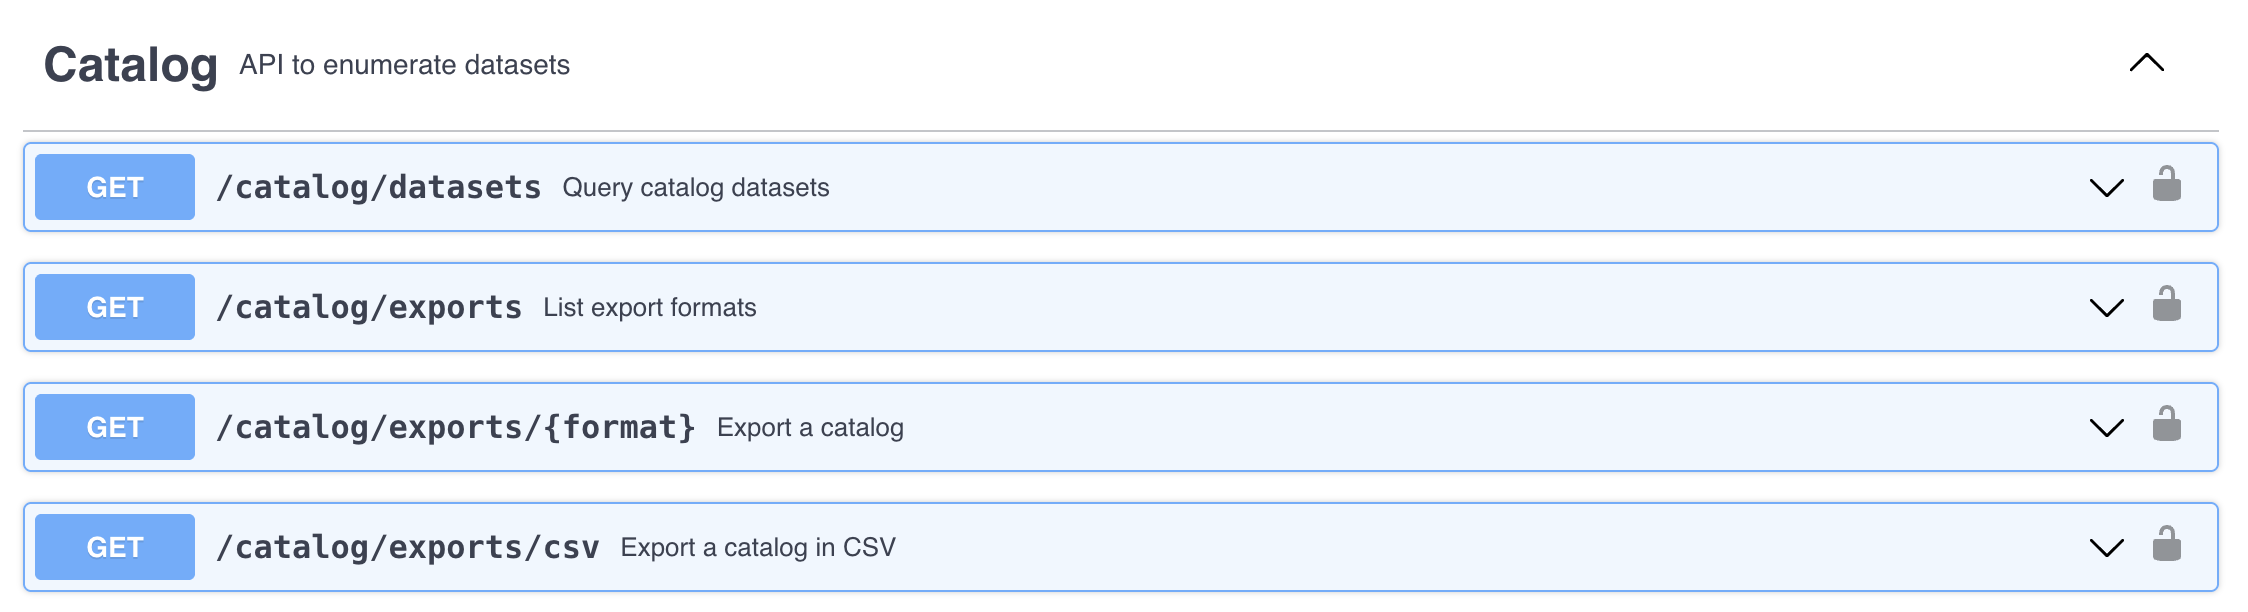The image size is (2248, 612).
Task: Open the /catalog/exports path link
Action: [x=369, y=307]
